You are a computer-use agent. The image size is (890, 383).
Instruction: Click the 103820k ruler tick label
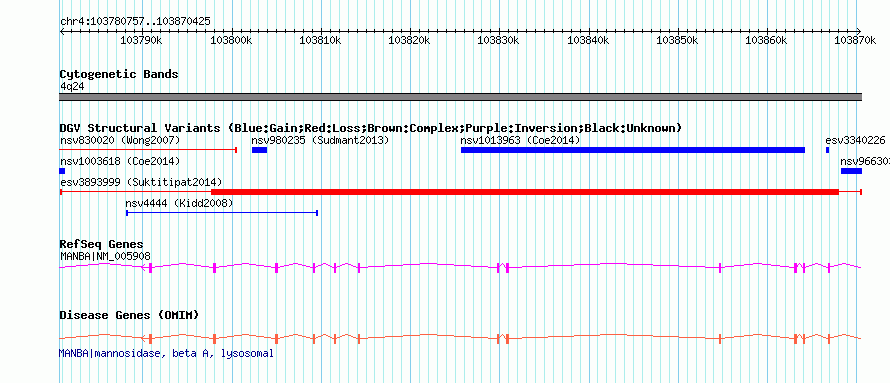tap(409, 40)
